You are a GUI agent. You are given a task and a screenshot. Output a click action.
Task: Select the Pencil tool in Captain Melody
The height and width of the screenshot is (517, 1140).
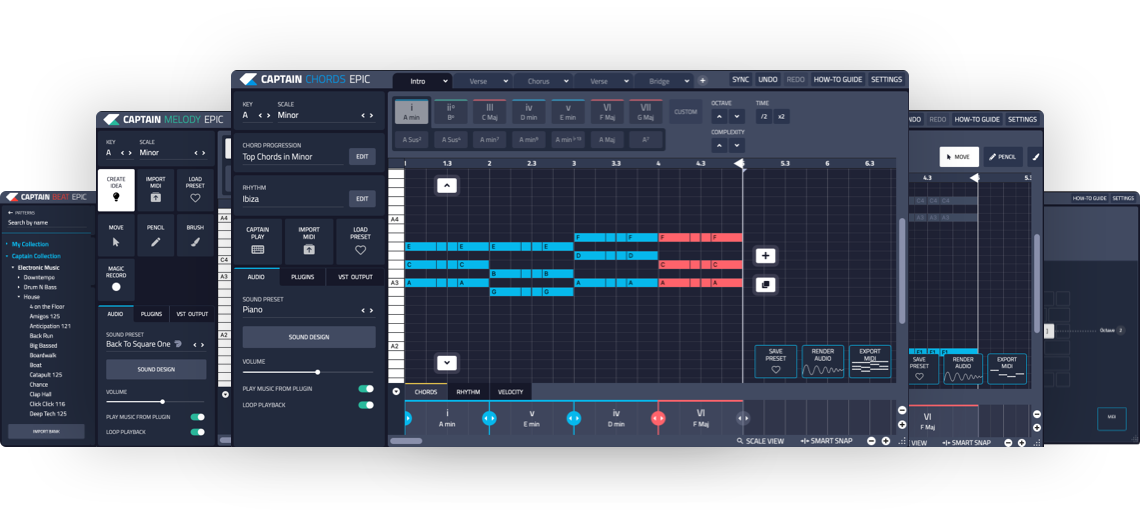155,242
